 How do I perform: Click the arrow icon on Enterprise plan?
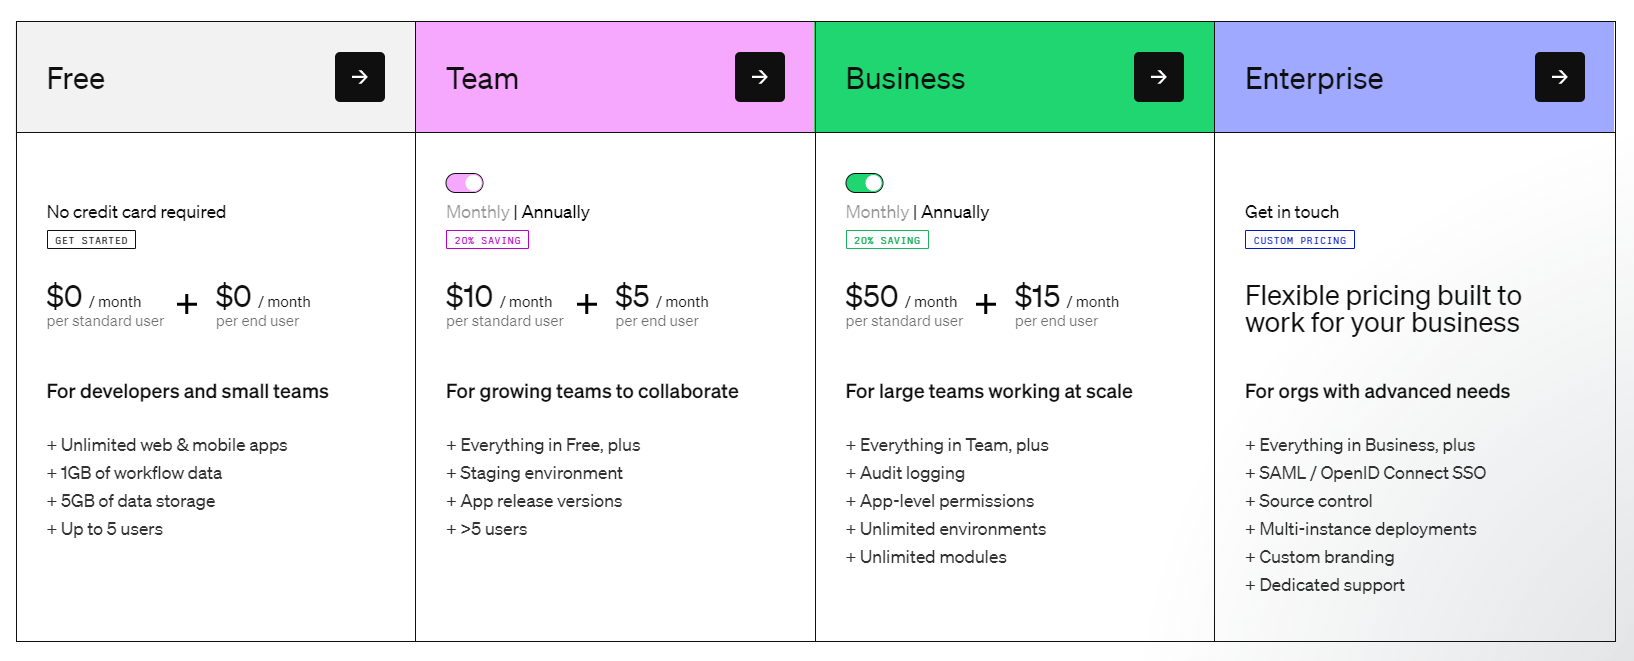(1560, 77)
